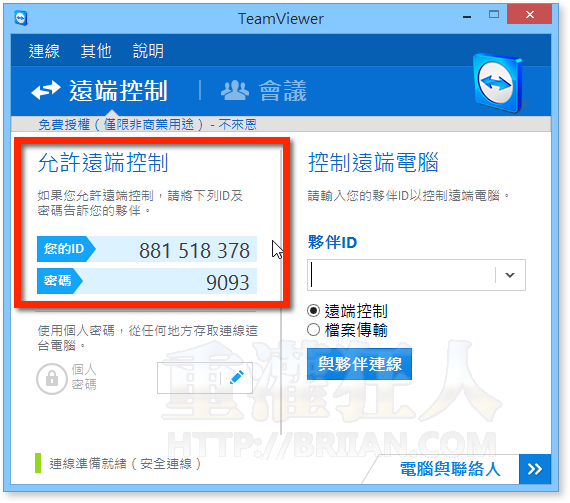The image size is (570, 503).
Task: Click the 連線準備就緒 status text
Action: [x=125, y=464]
